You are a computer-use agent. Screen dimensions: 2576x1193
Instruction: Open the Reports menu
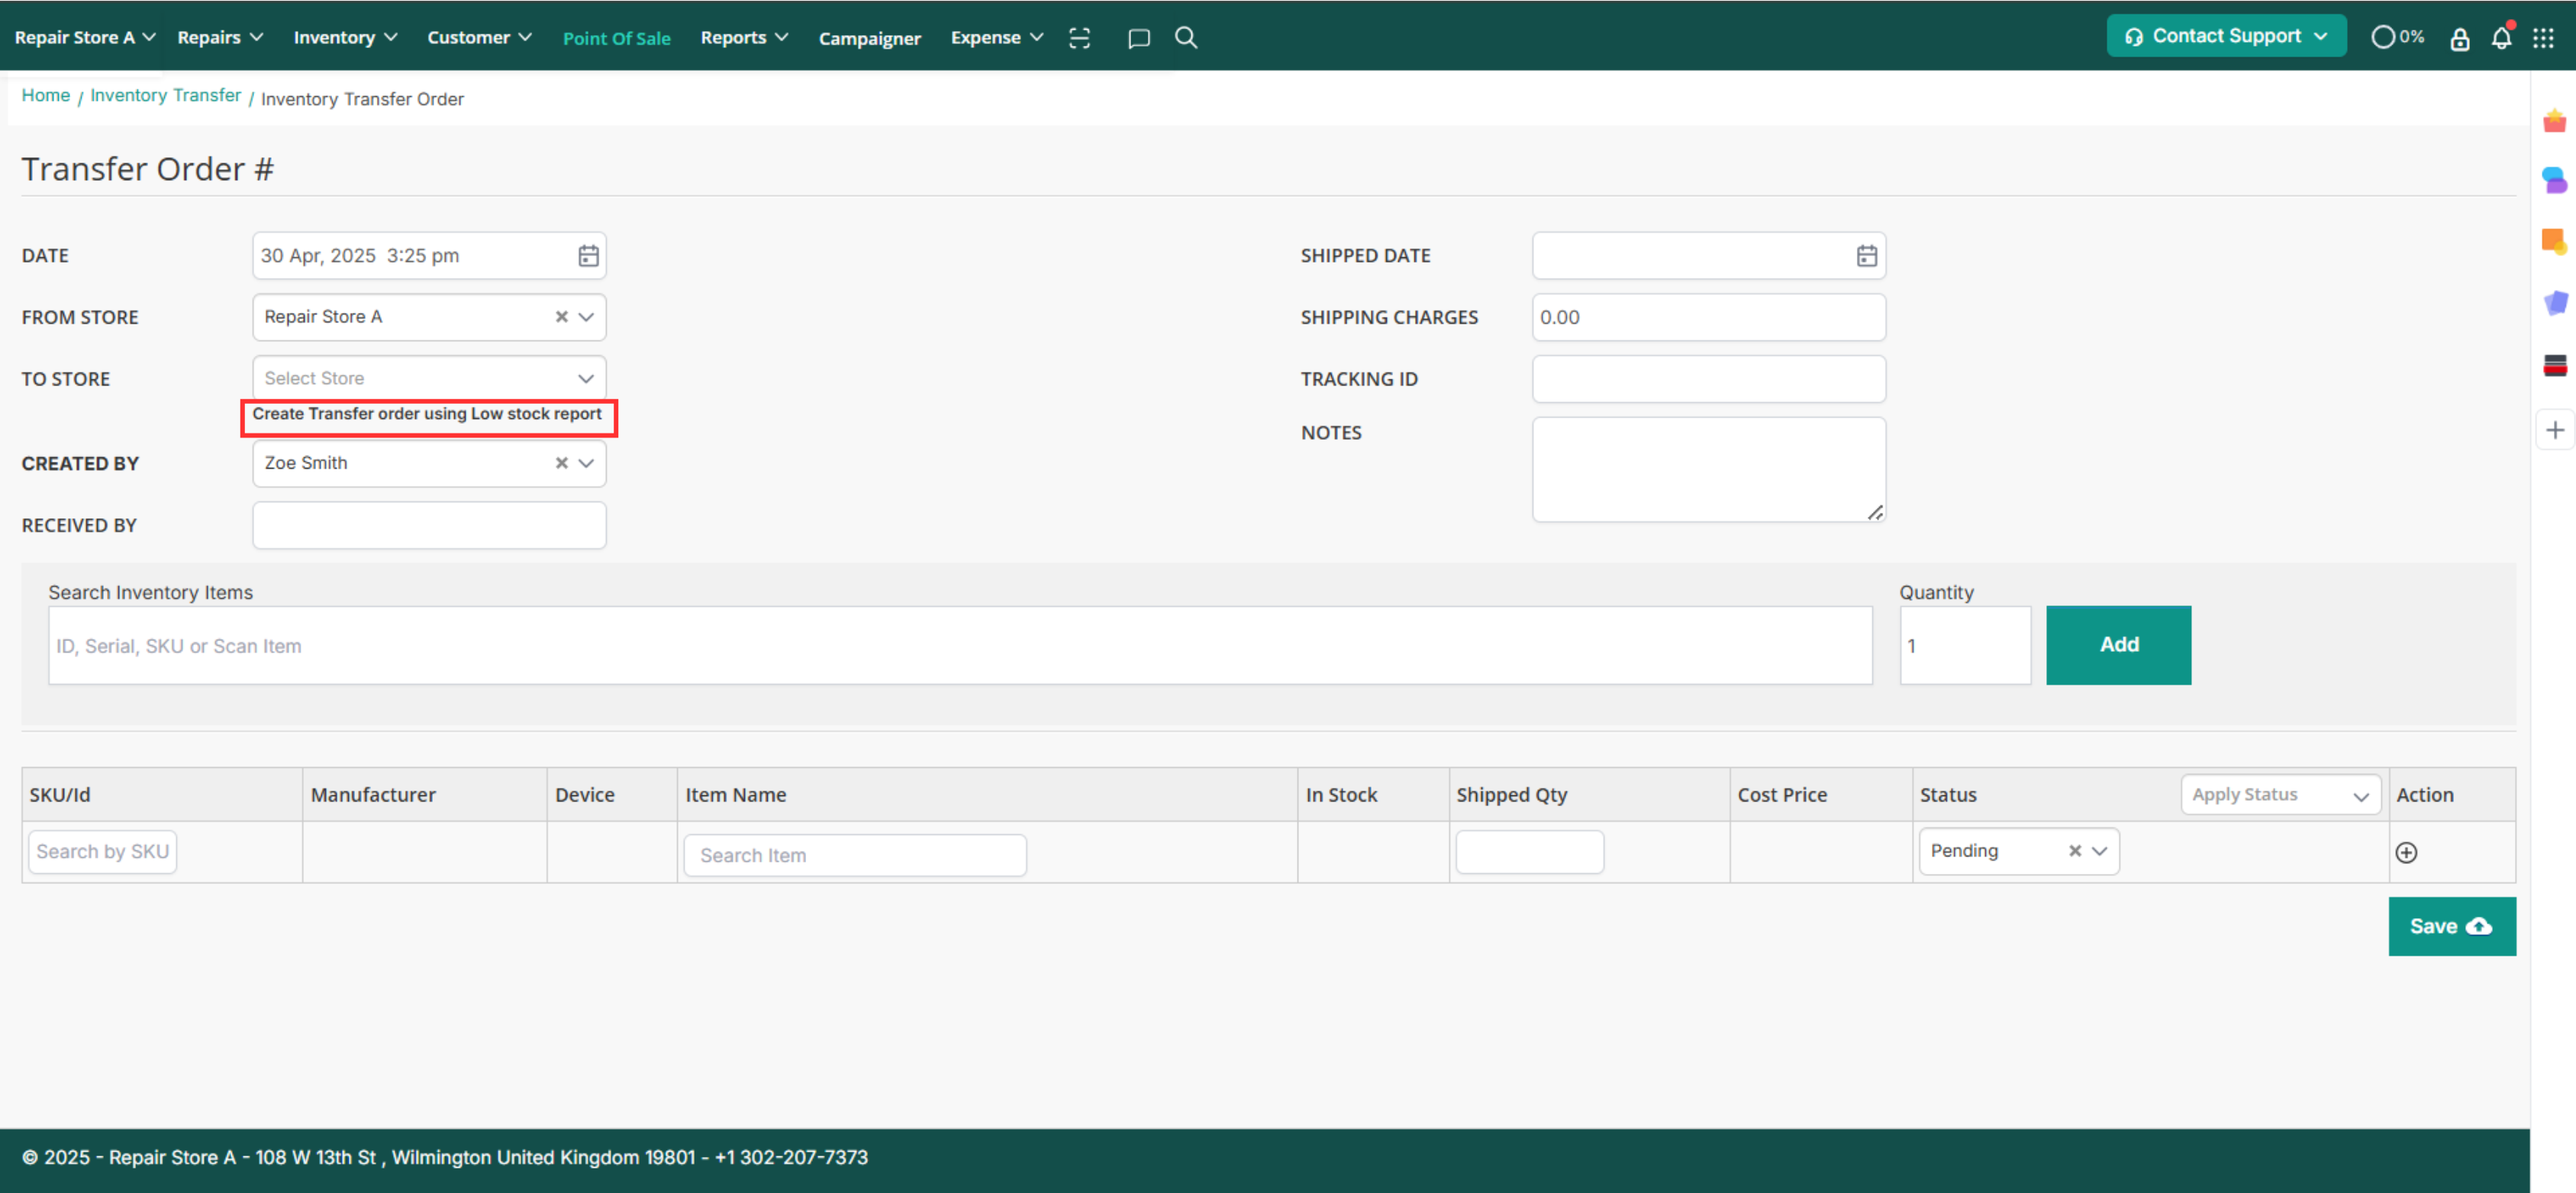point(744,37)
